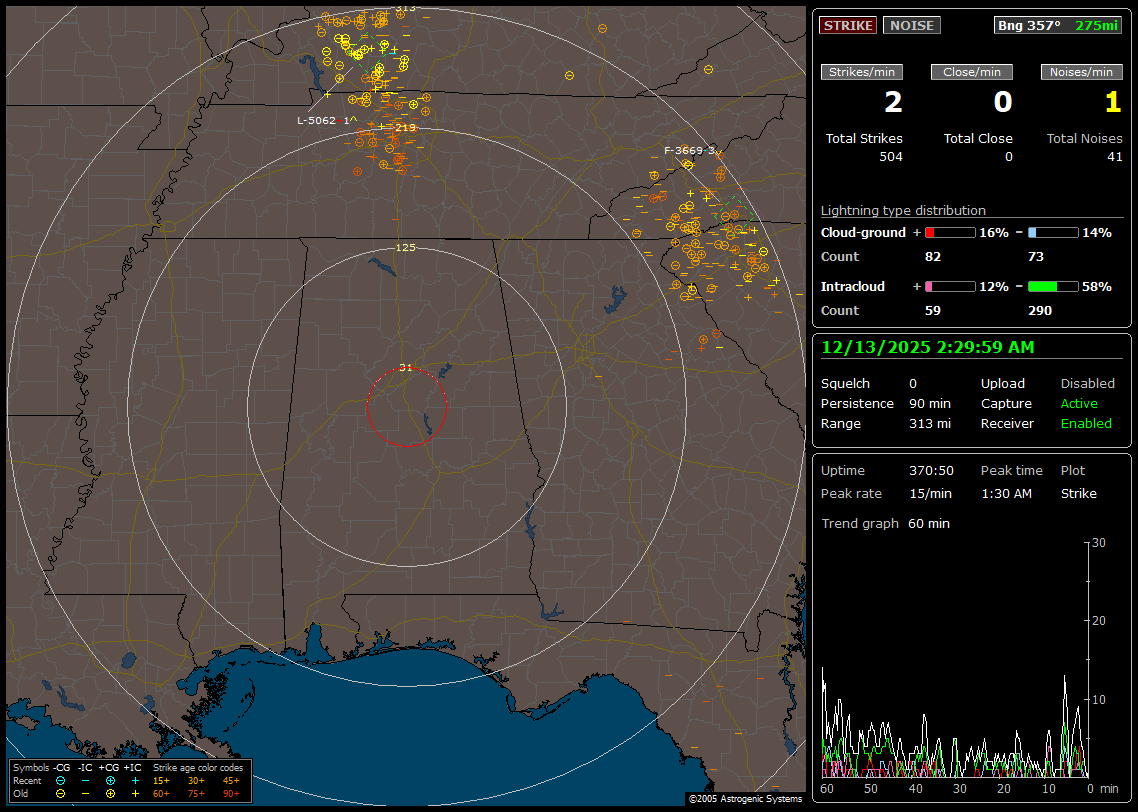Click the red positive cloud-ground 16% bar
1138x812 pixels.
tap(949, 233)
